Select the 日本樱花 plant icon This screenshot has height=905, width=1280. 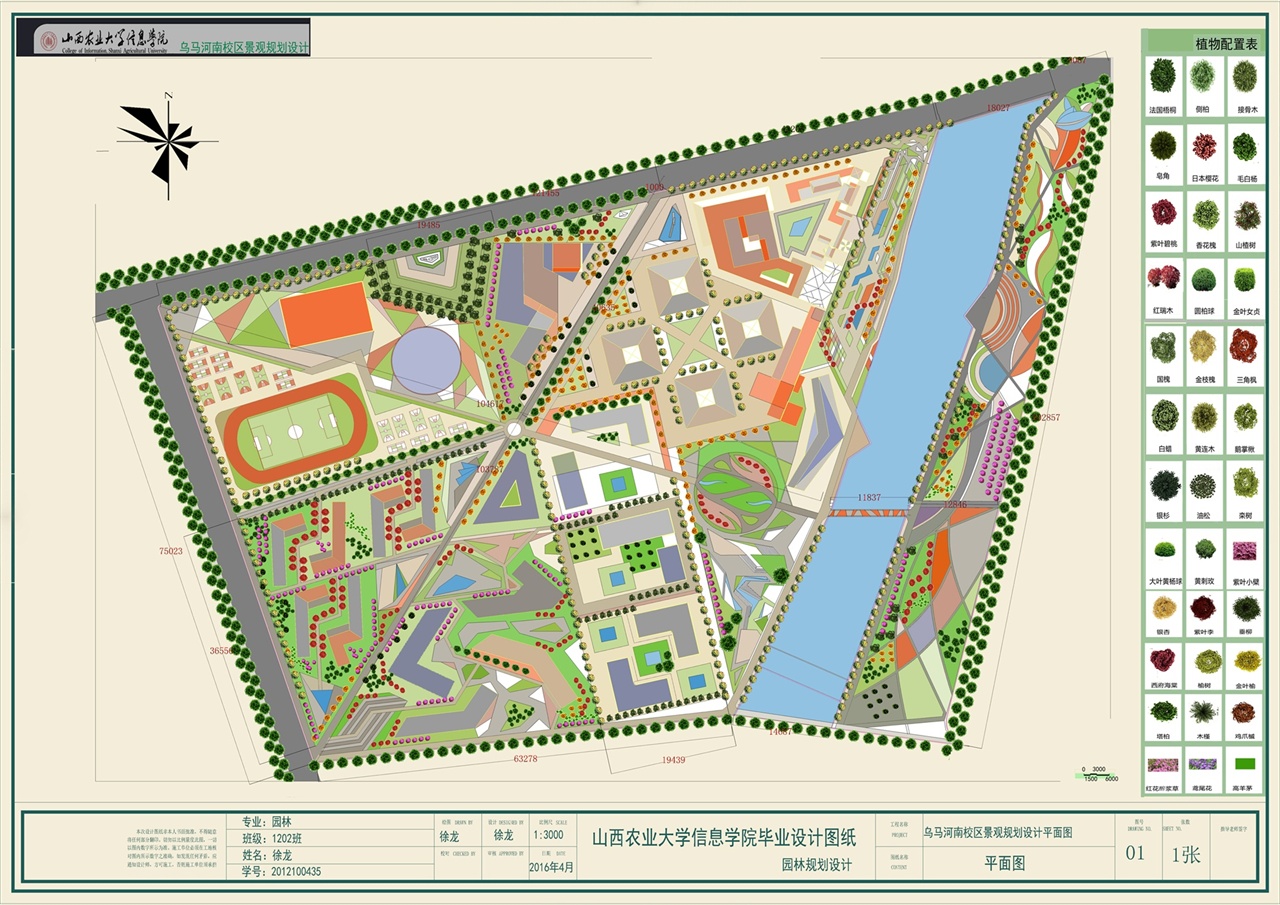coord(1204,146)
